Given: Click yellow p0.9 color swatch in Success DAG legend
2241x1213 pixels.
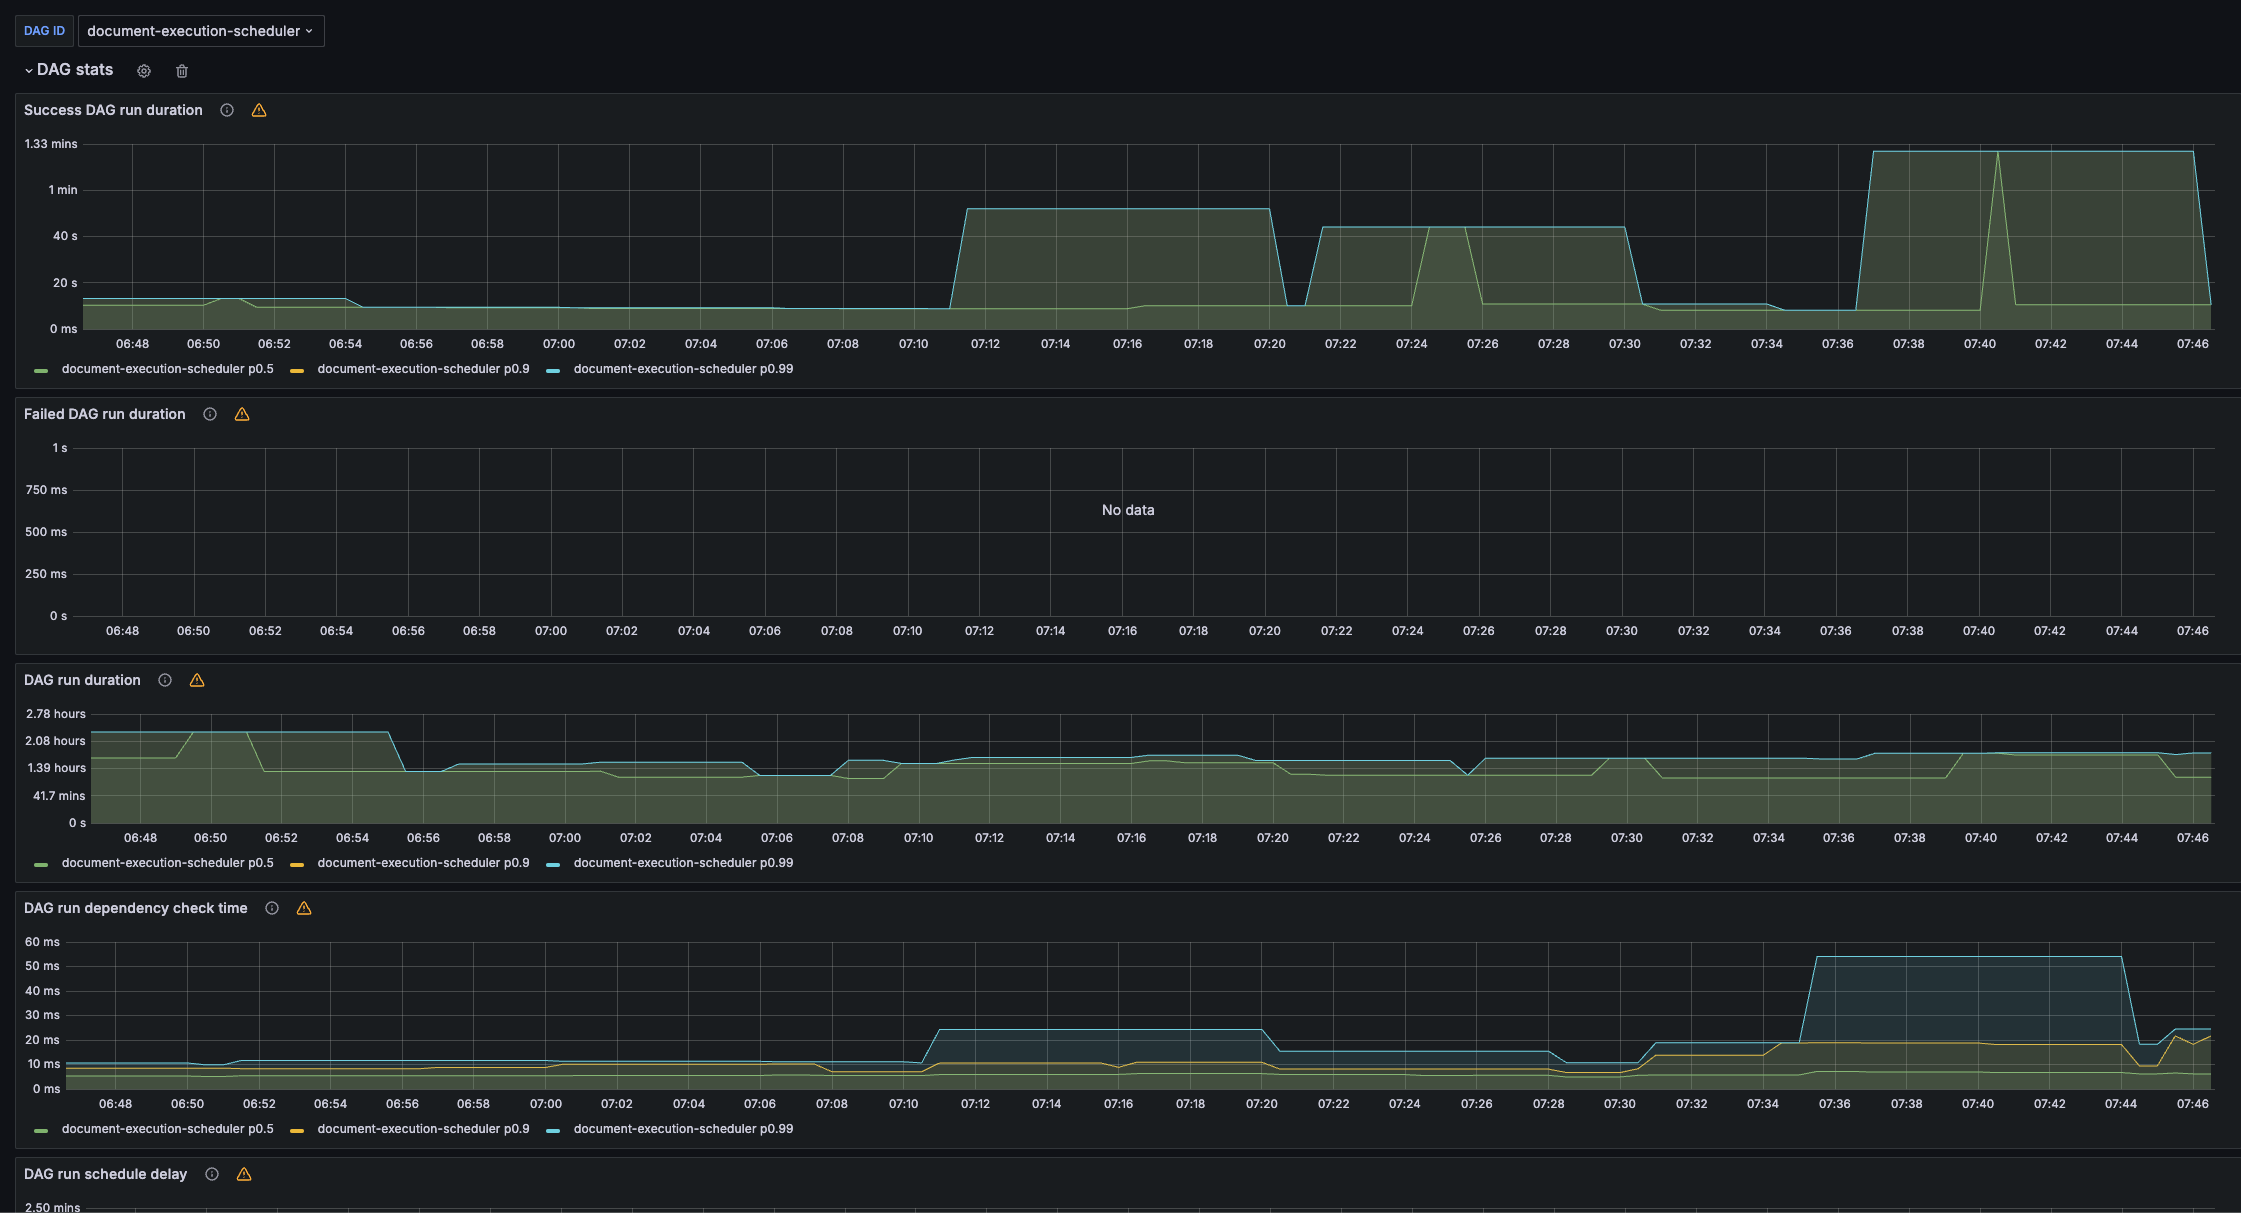Looking at the screenshot, I should pos(297,370).
